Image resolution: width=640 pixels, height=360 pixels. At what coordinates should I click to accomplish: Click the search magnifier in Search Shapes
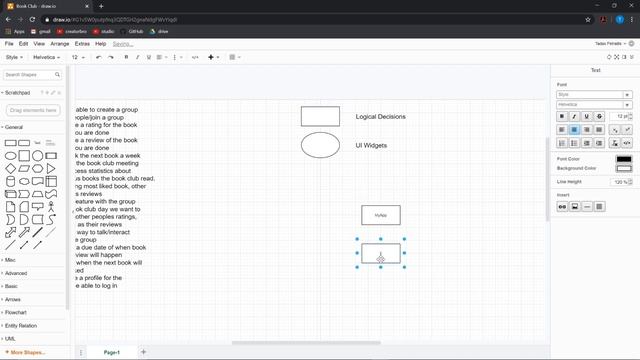click(57, 75)
